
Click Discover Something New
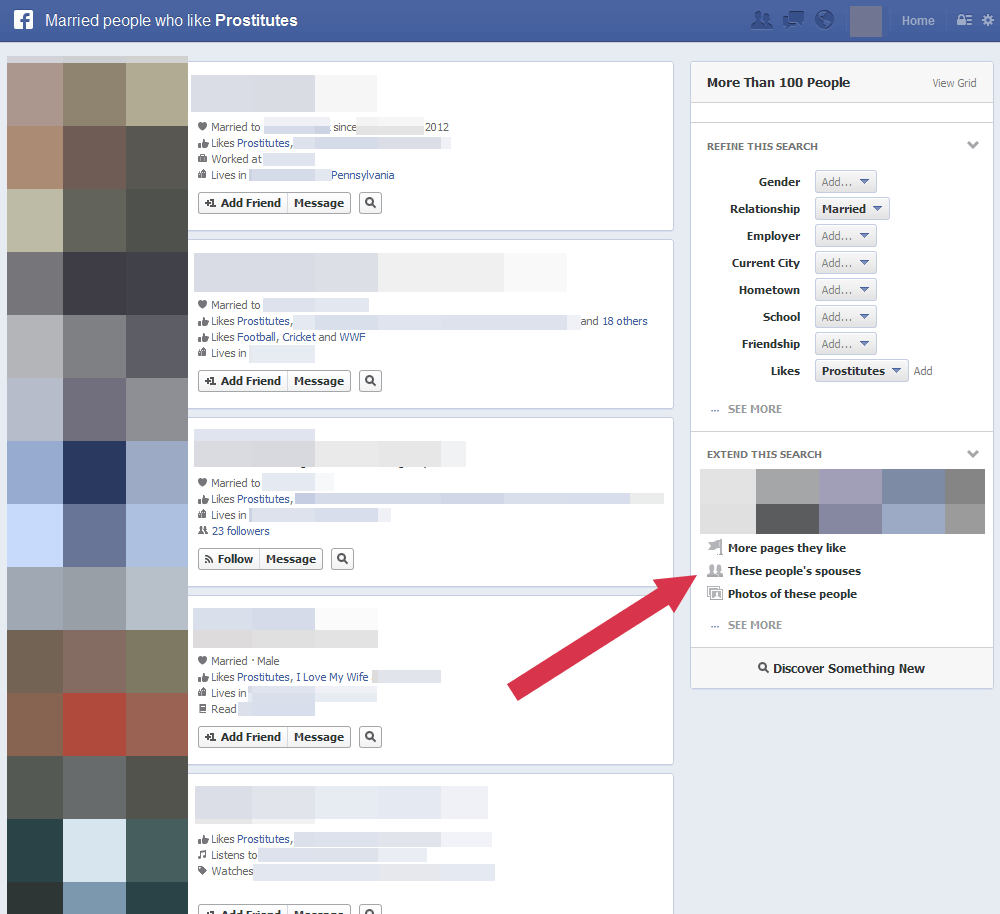pyautogui.click(x=841, y=668)
